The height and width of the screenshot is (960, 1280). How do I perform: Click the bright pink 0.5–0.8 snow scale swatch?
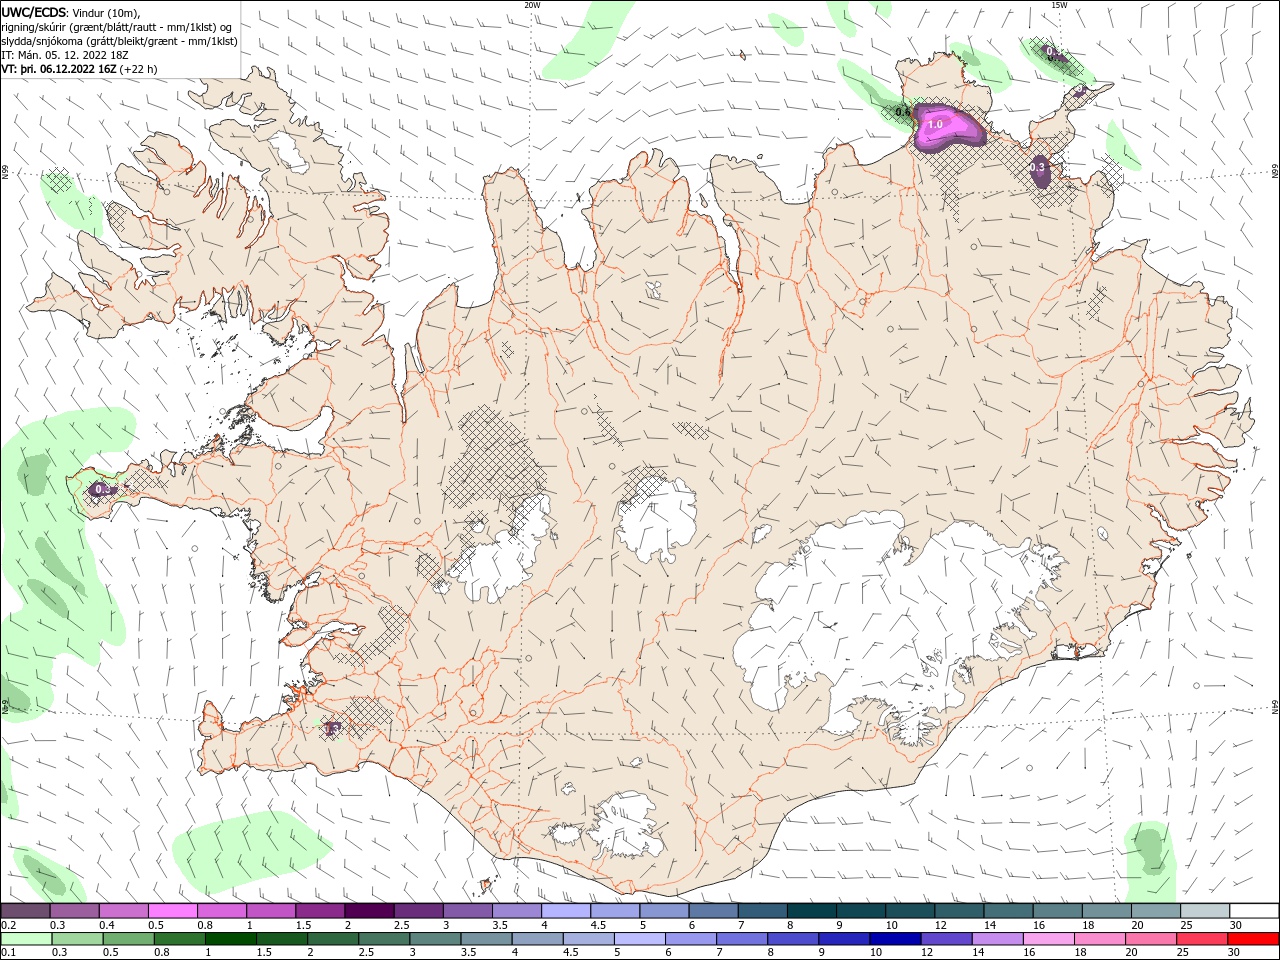pyautogui.click(x=172, y=911)
